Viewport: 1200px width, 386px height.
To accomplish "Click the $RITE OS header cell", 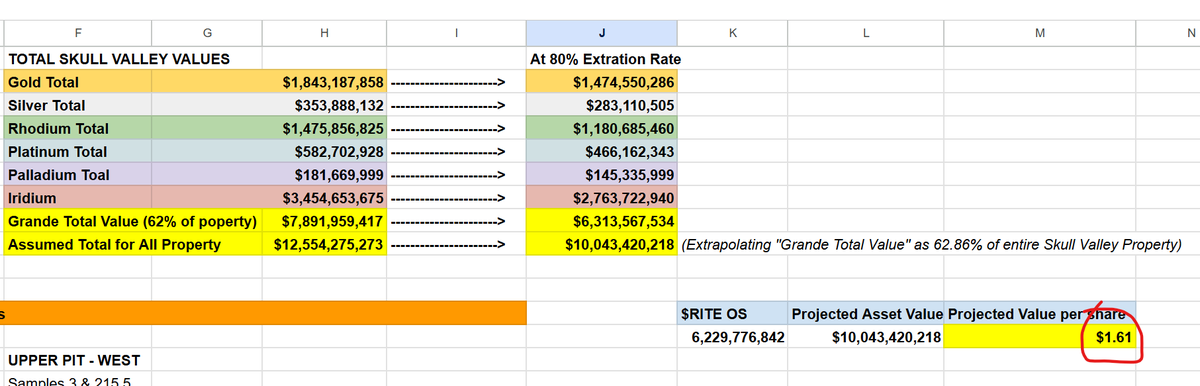I will tap(734, 314).
